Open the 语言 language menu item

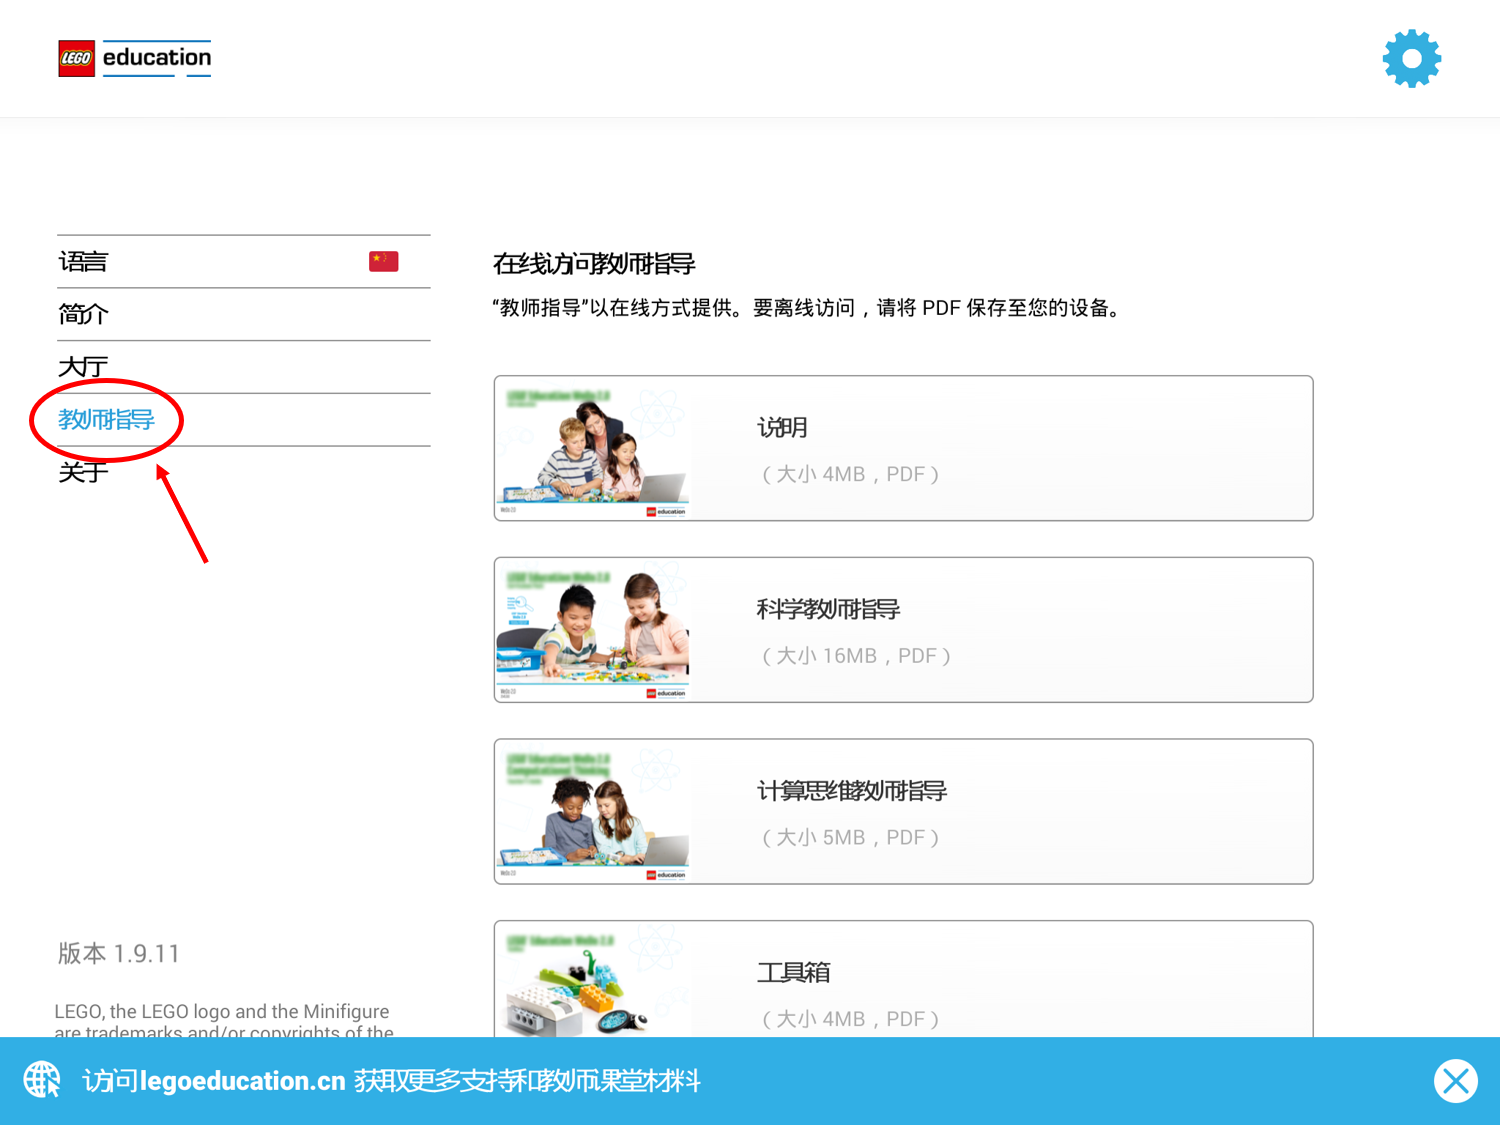coord(83,262)
